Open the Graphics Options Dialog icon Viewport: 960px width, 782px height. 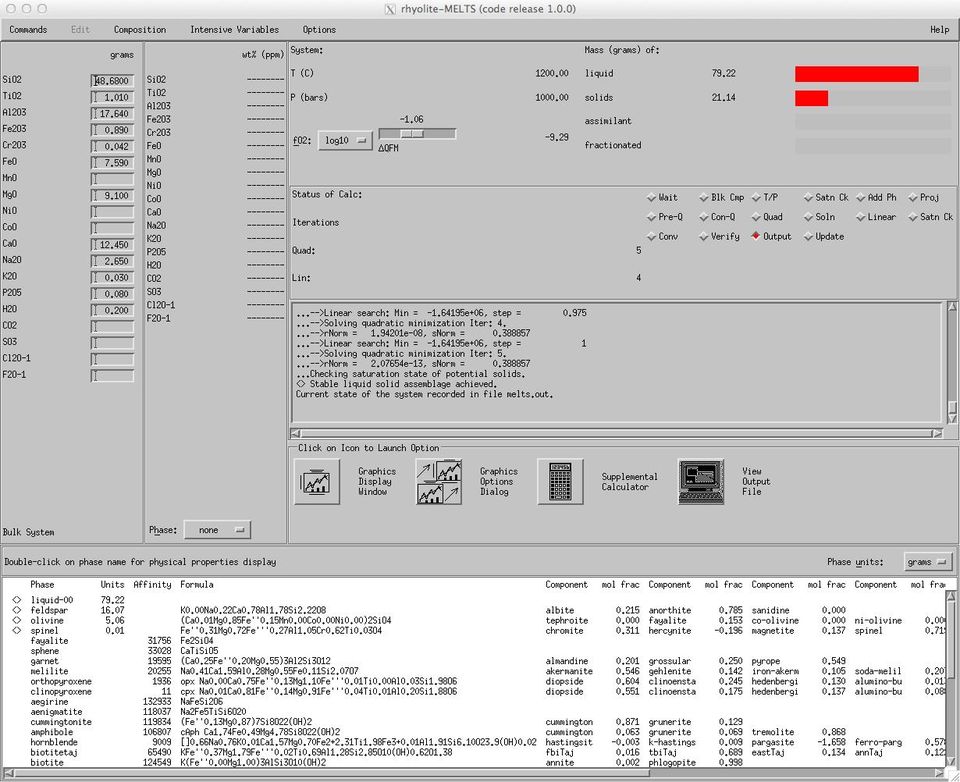[439, 482]
